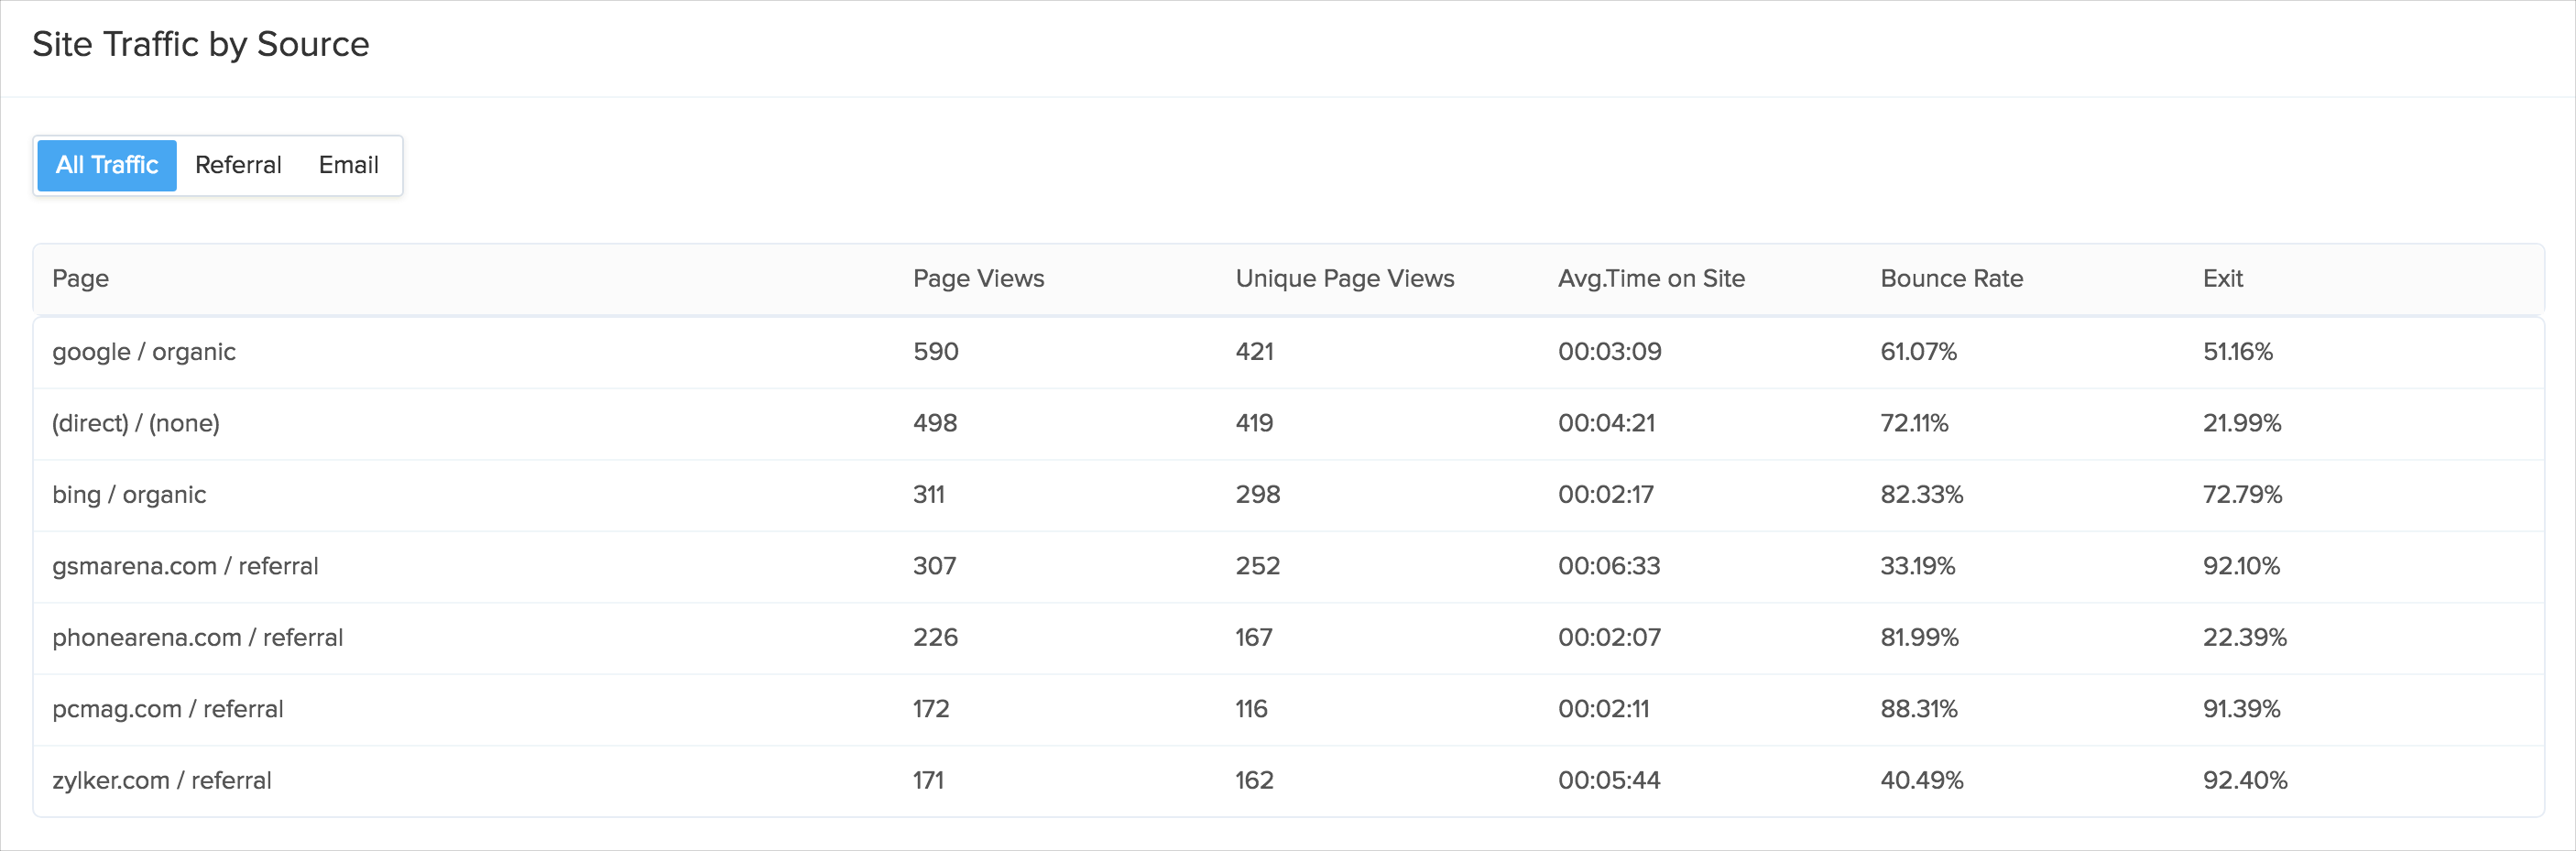The width and height of the screenshot is (2576, 851).
Task: Select pcmag.com / referral source
Action: 168,709
